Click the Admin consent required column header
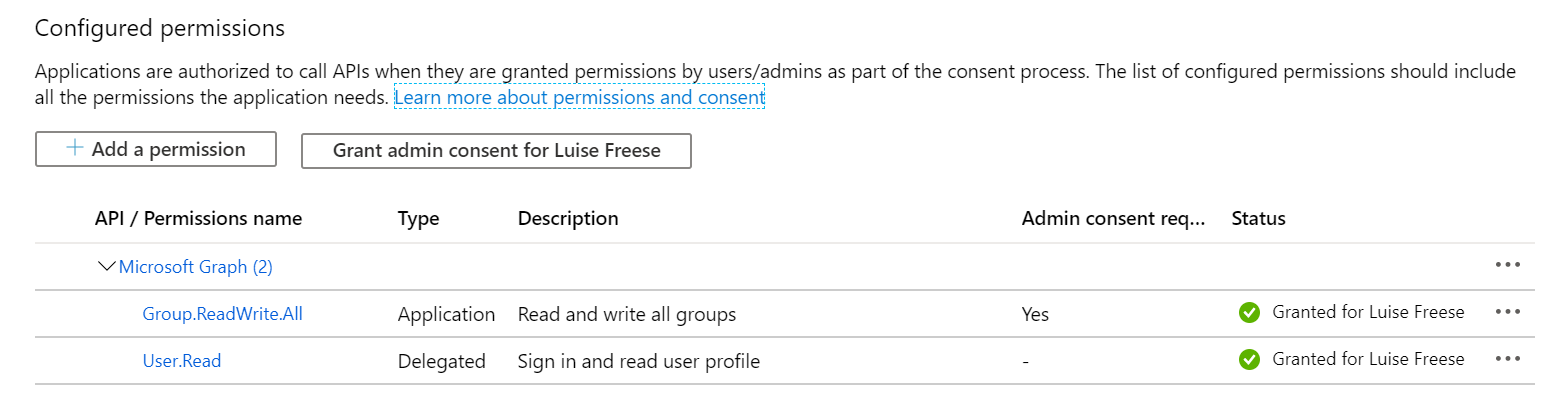This screenshot has width=1564, height=411. 1114,218
